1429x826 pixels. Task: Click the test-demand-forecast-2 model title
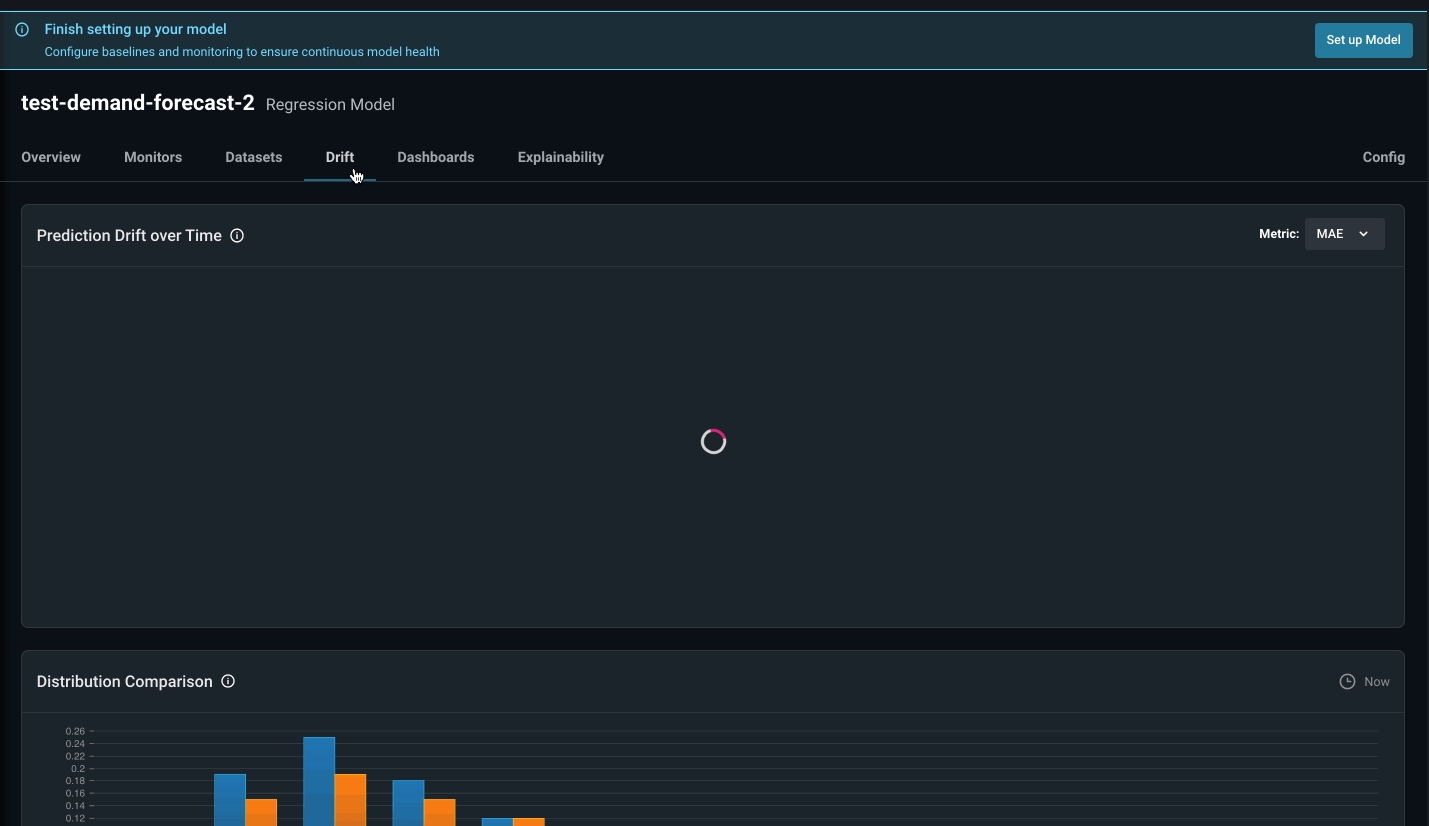click(138, 103)
